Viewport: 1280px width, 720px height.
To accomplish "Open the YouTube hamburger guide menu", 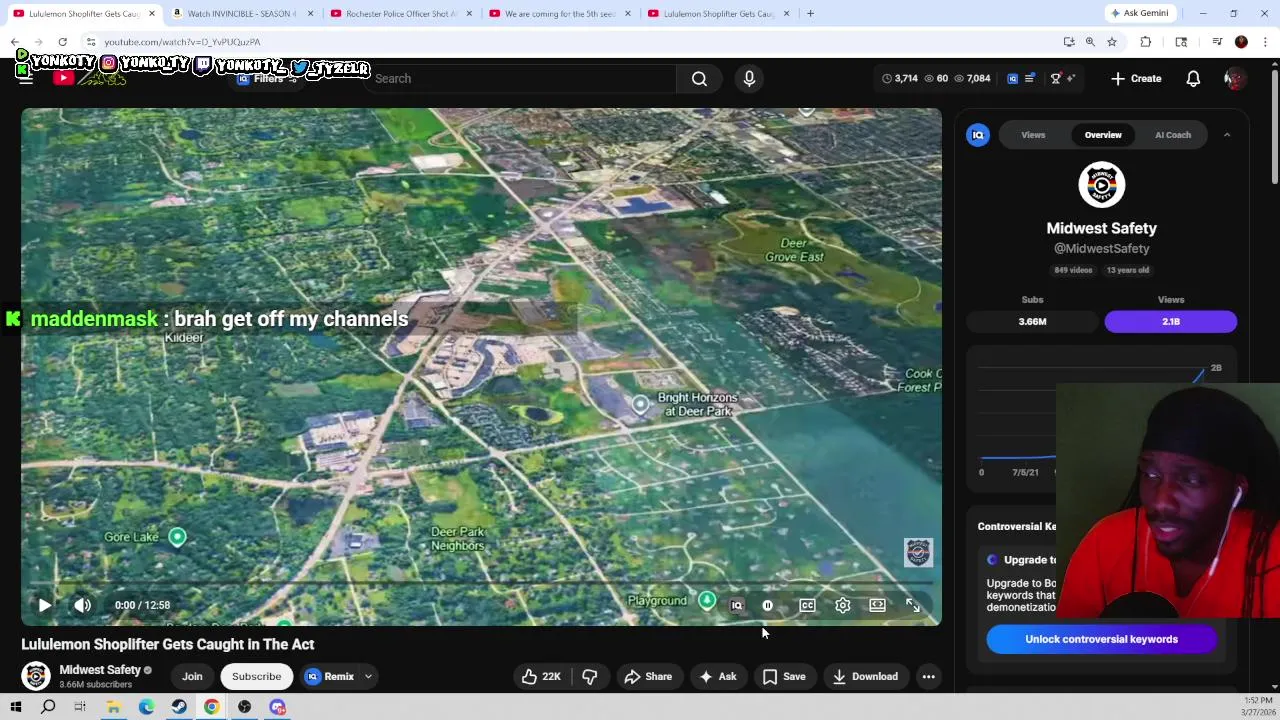I will pos(26,78).
